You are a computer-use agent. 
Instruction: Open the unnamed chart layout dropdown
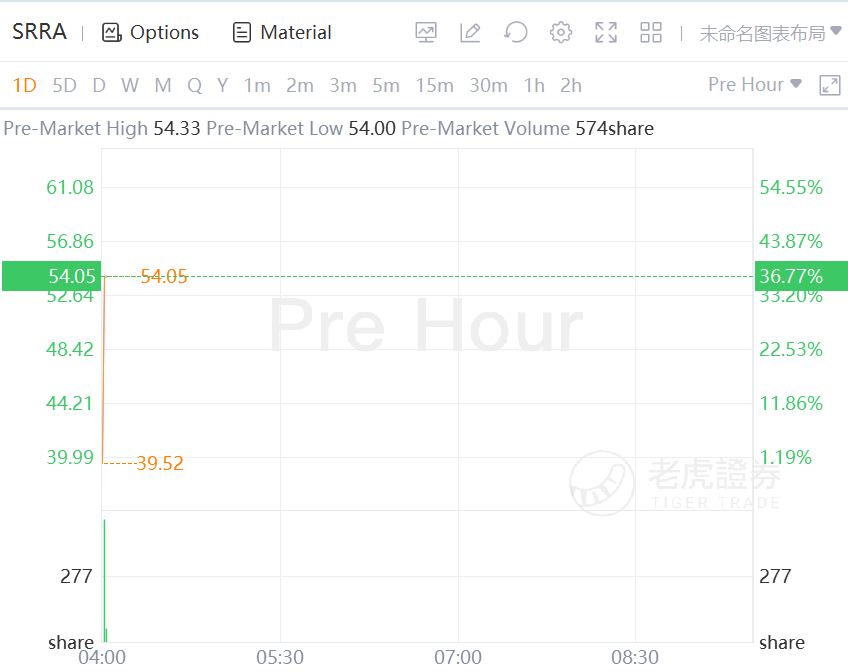pos(770,33)
